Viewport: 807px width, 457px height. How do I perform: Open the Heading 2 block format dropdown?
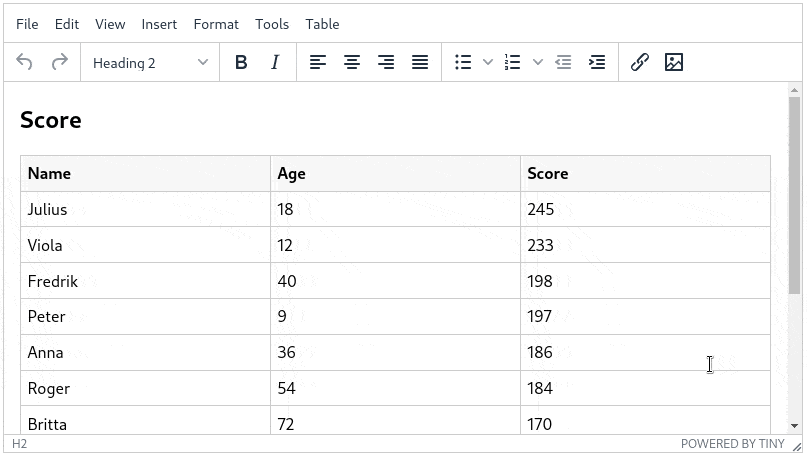150,62
